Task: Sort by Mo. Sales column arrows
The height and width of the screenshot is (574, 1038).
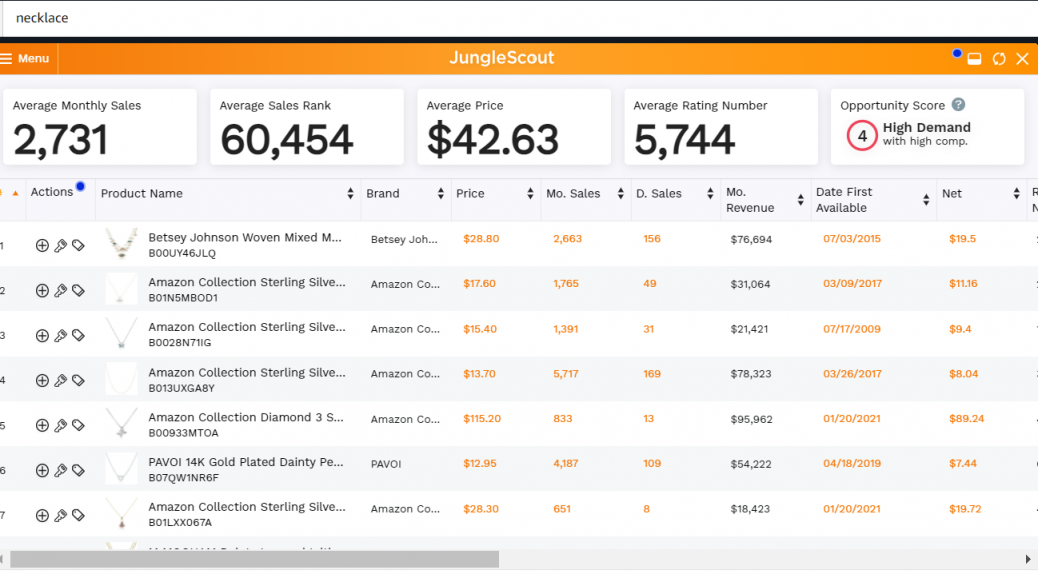Action: [620, 193]
